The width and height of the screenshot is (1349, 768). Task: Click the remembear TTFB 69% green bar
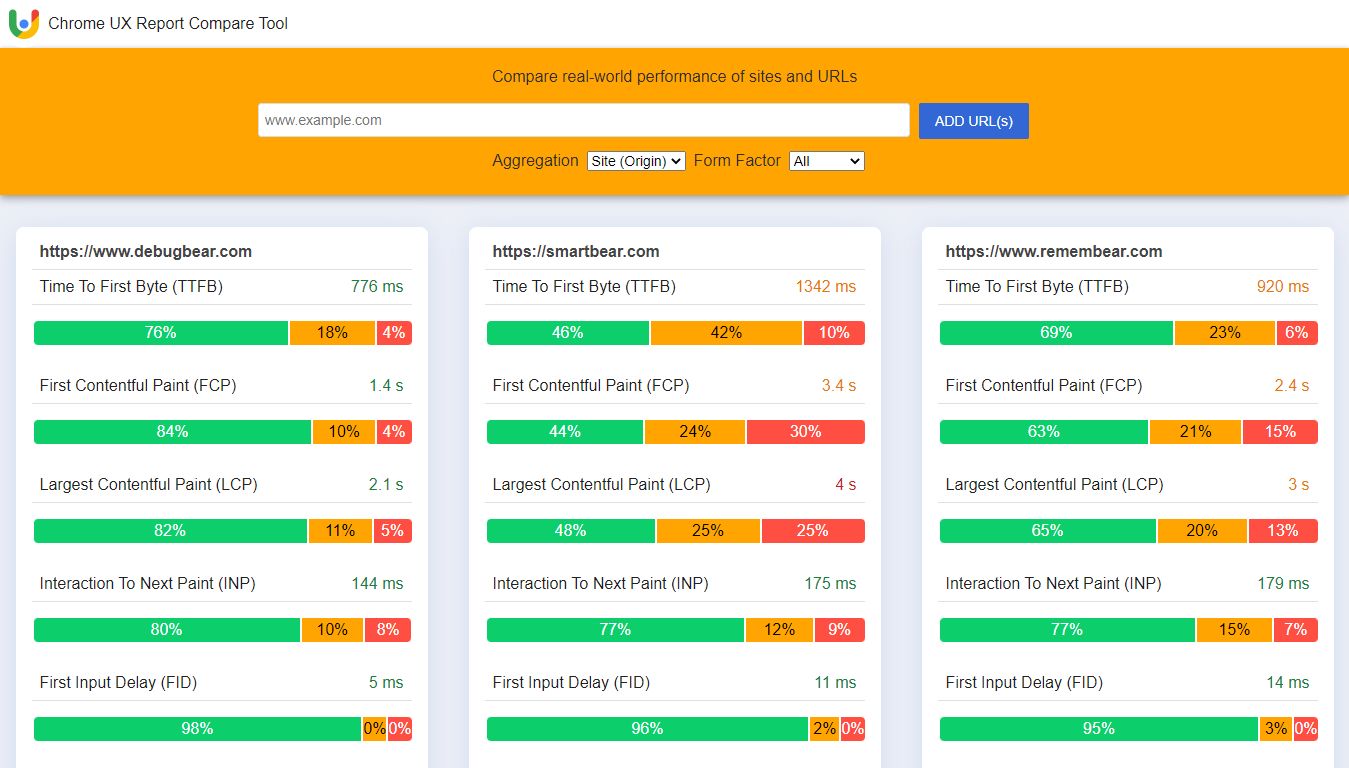click(x=1056, y=333)
